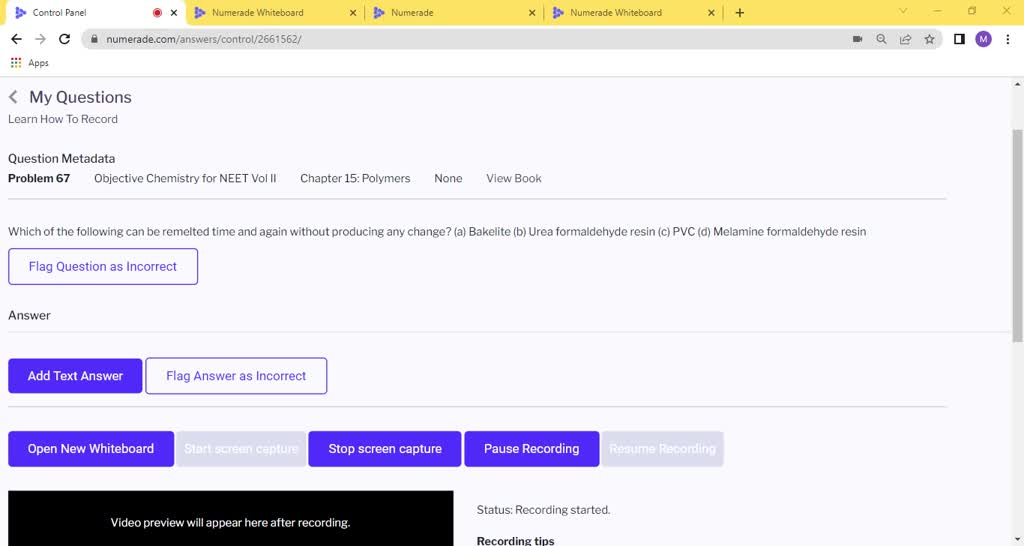Open the Apps shortcut in bookmarks bar
The width and height of the screenshot is (1024, 546).
pos(30,63)
